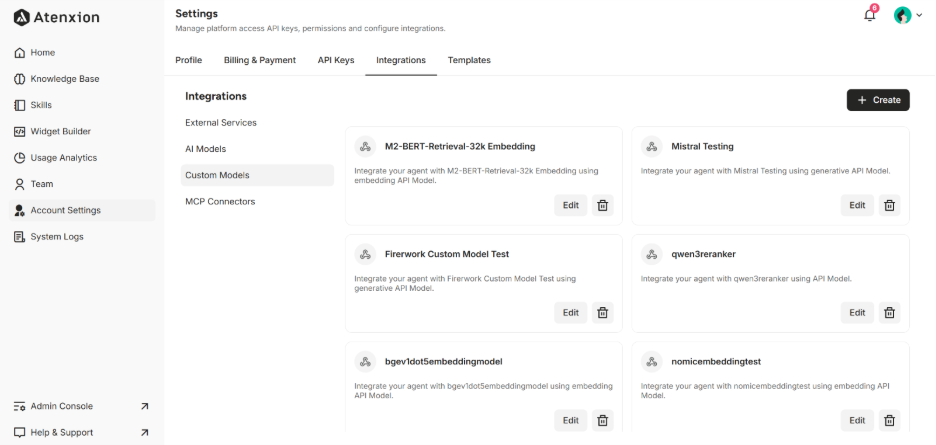Click the Usage Analytics pie icon
The image size is (936, 445).
click(x=20, y=158)
